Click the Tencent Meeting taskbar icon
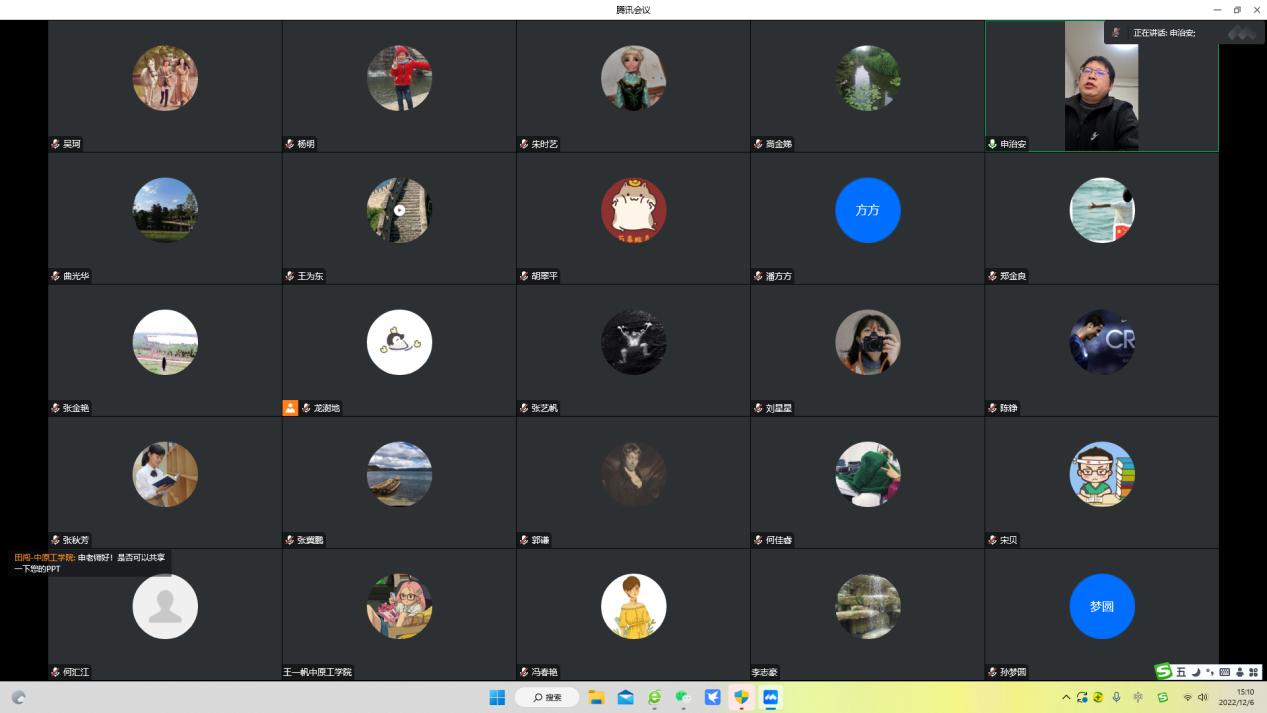Viewport: 1267px width, 713px height. click(x=771, y=697)
